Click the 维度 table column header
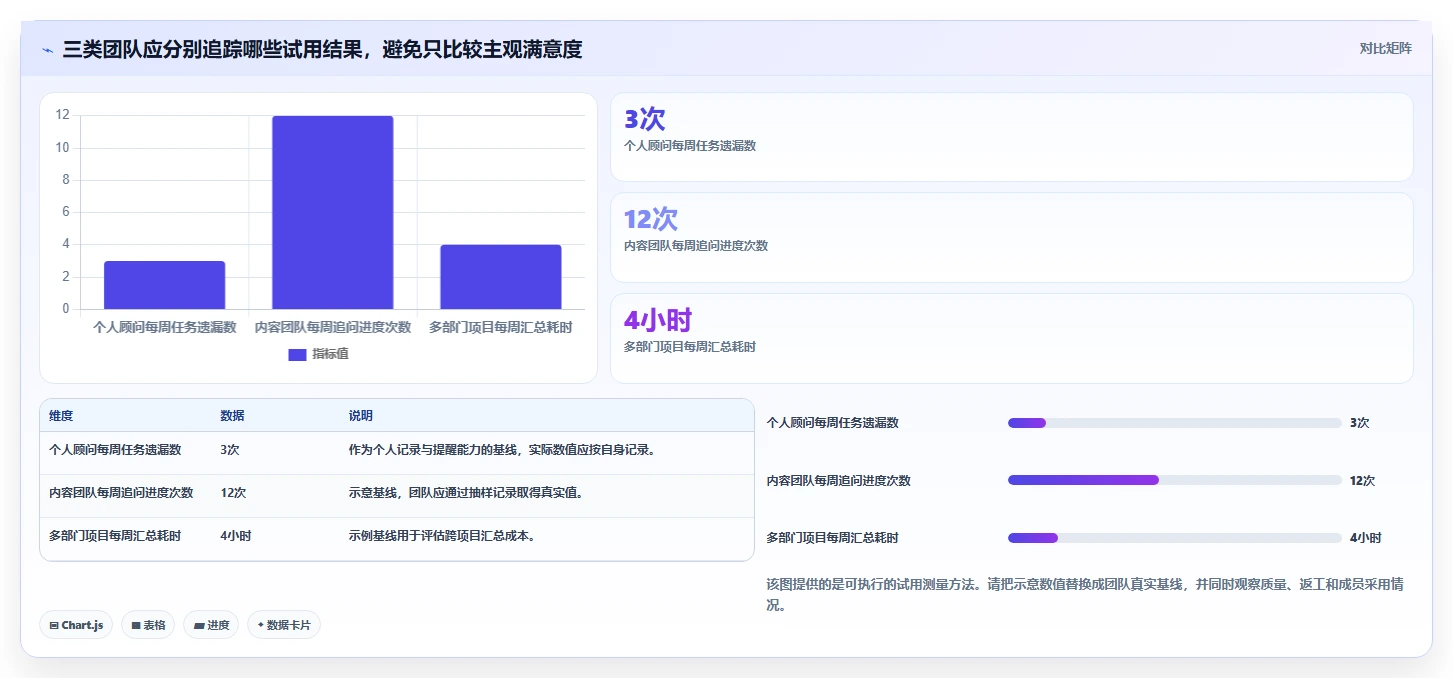 pos(61,416)
